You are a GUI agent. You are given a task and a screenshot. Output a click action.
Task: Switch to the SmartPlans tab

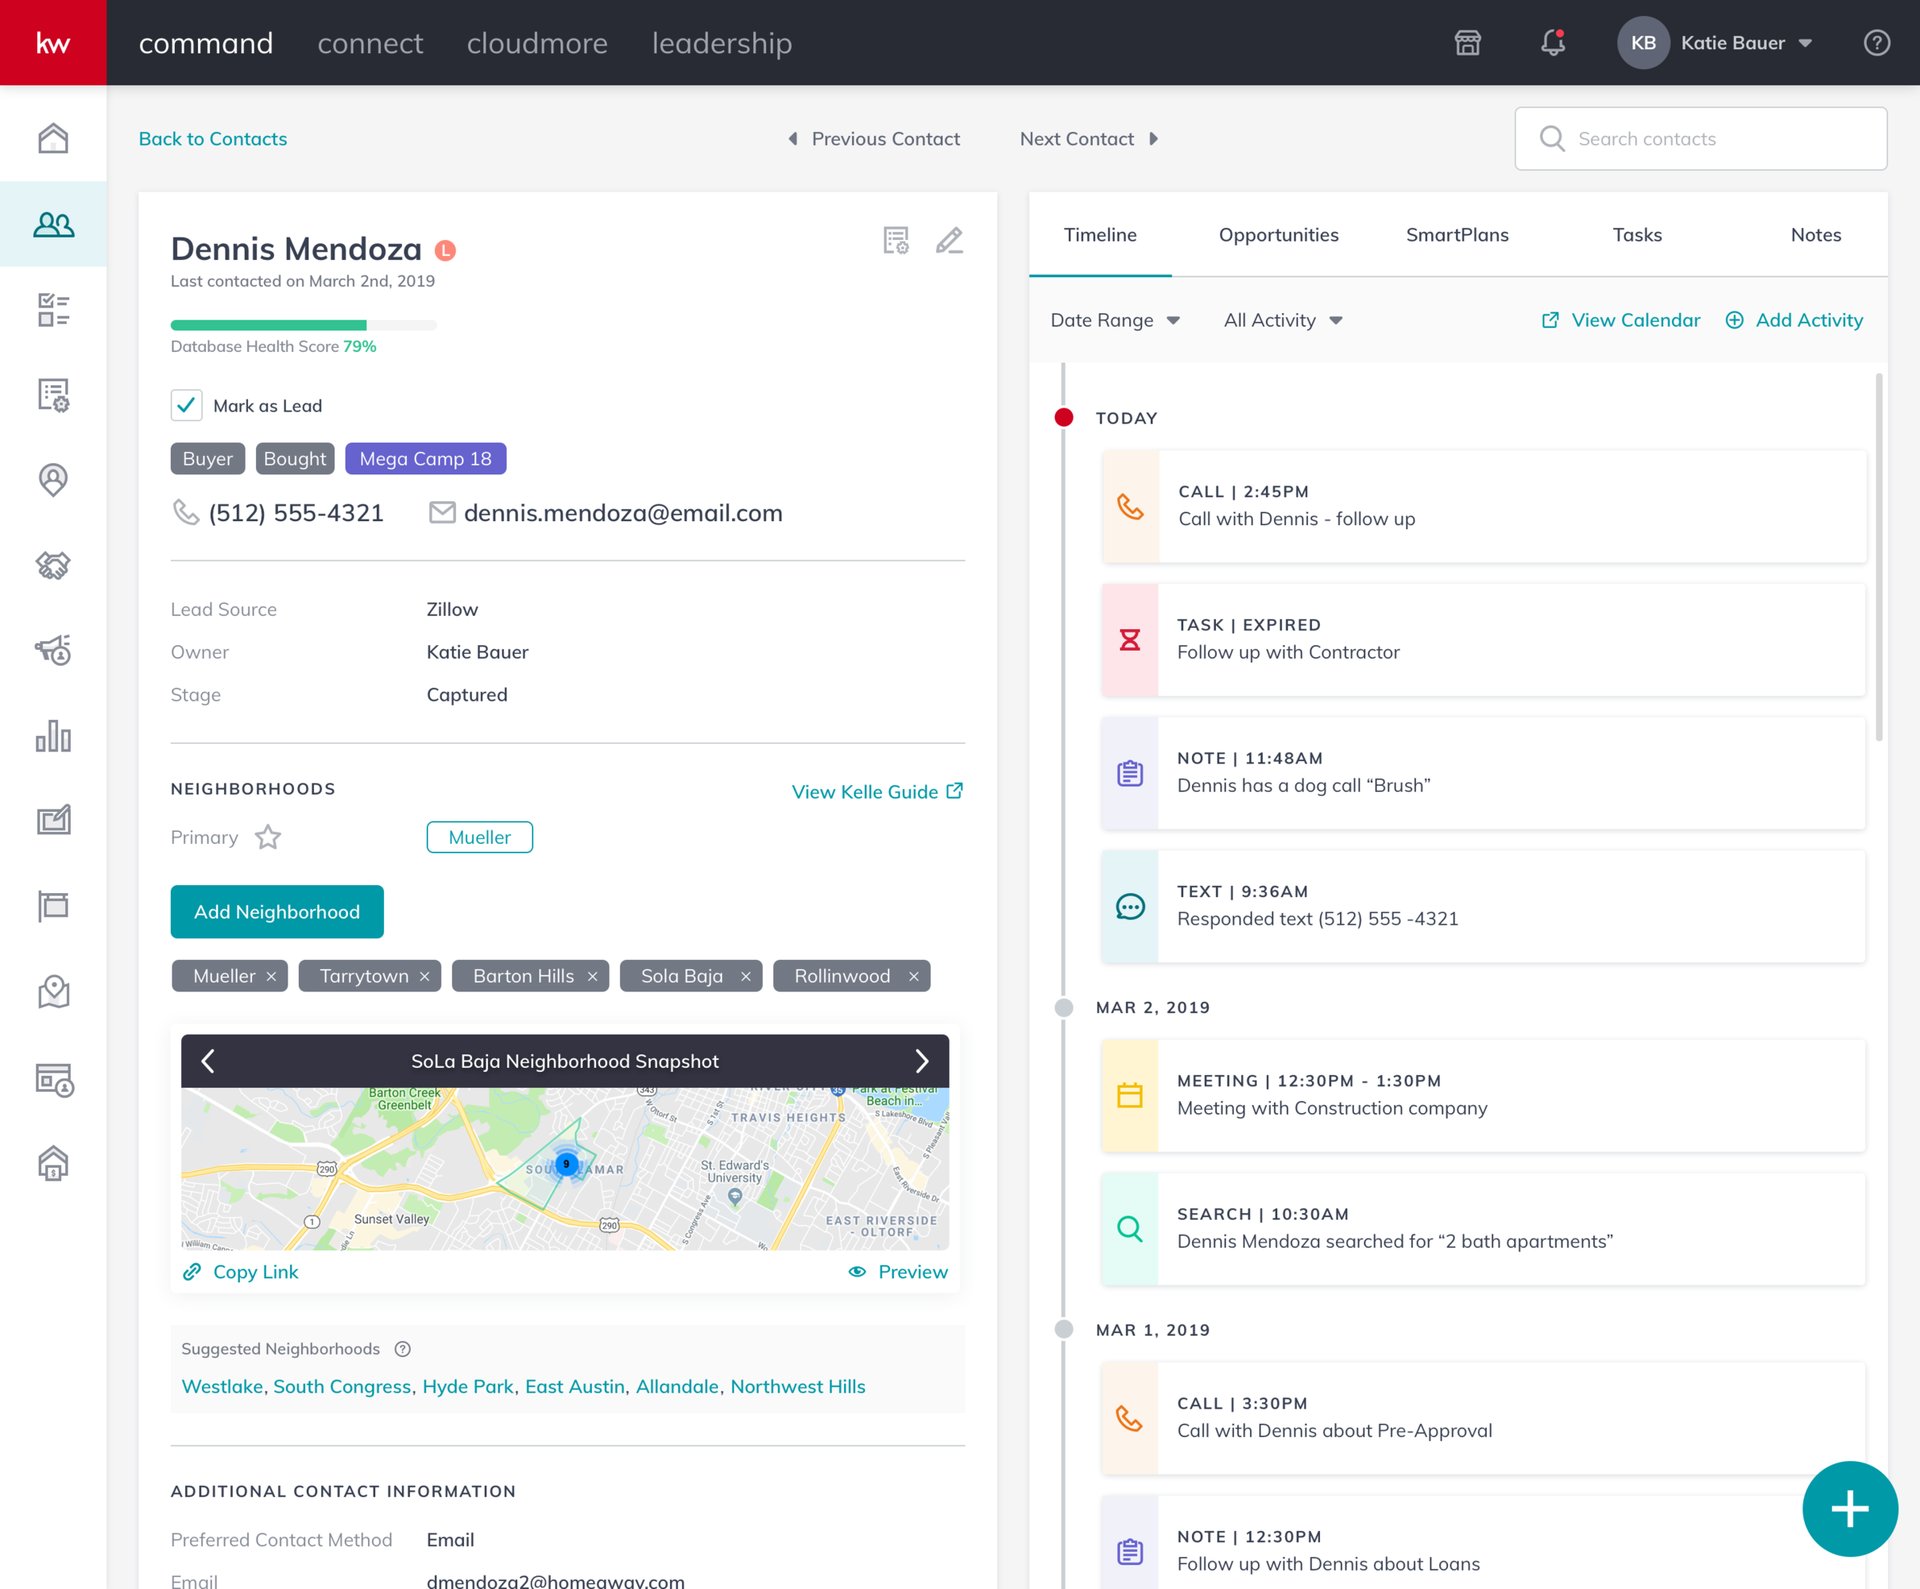(x=1457, y=235)
